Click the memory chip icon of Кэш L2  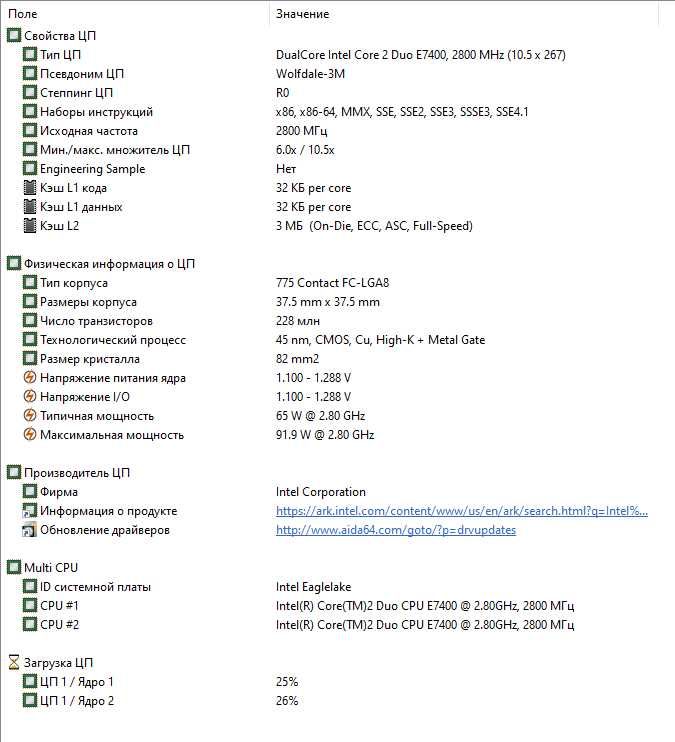pos(29,225)
